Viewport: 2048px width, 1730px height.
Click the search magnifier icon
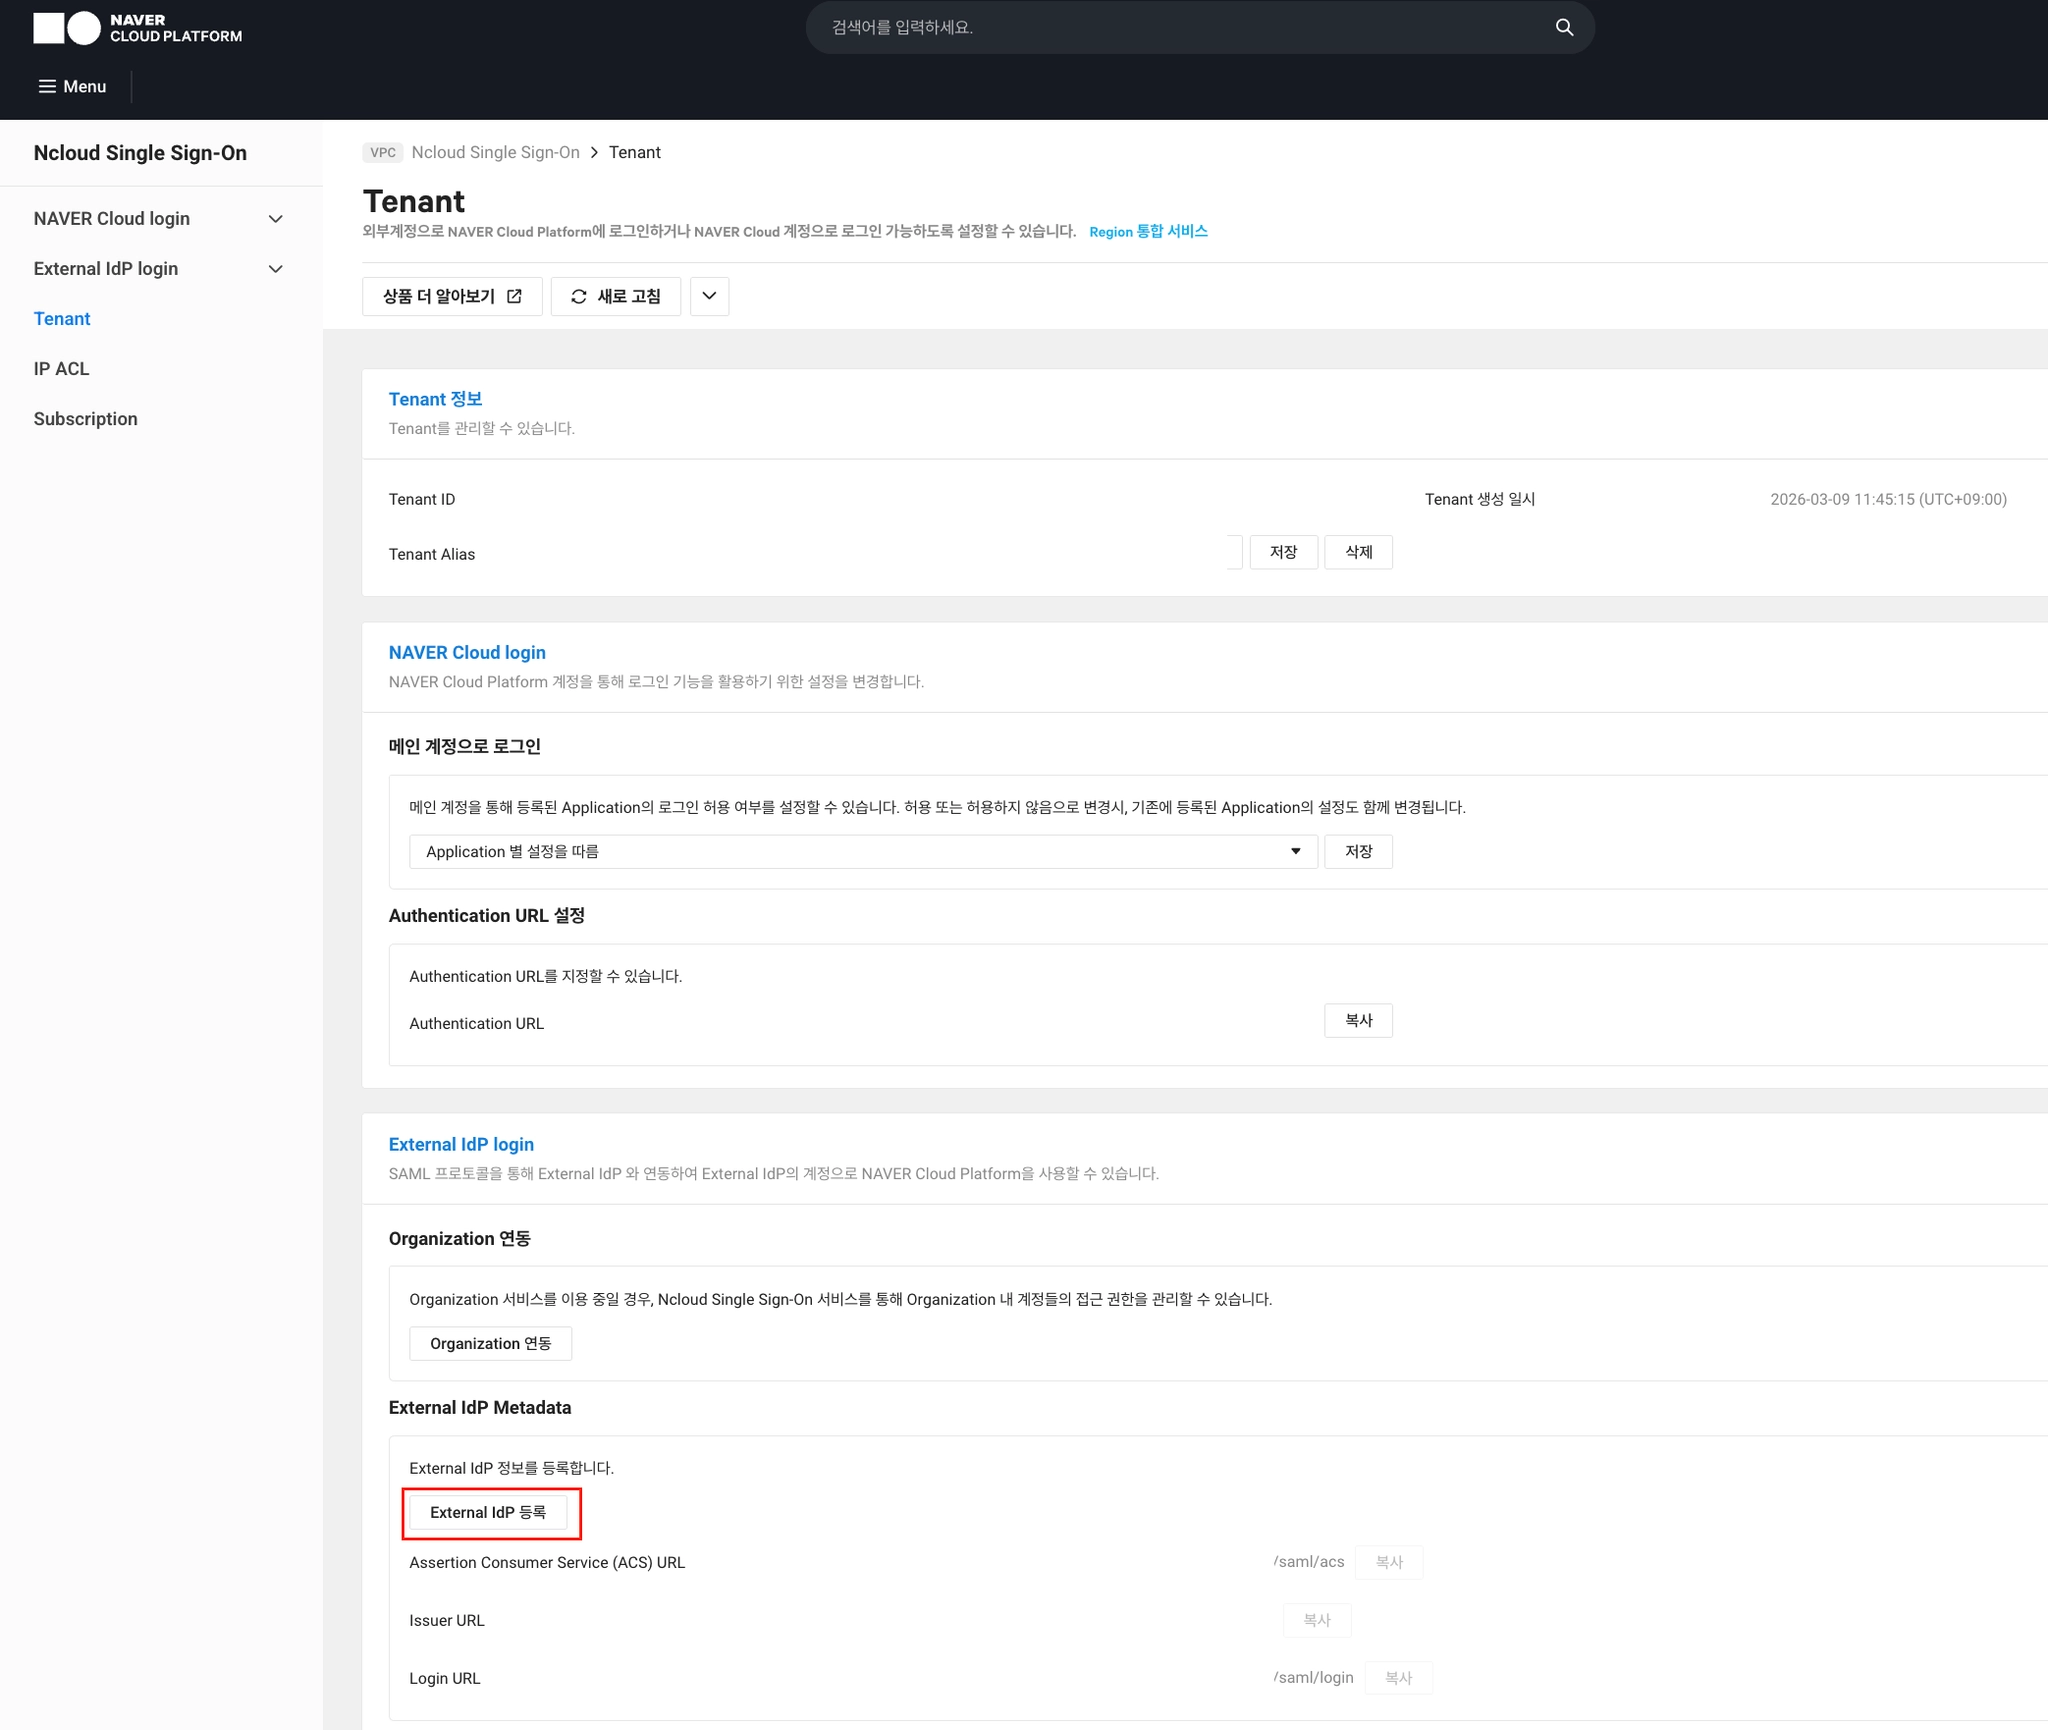point(1564,27)
